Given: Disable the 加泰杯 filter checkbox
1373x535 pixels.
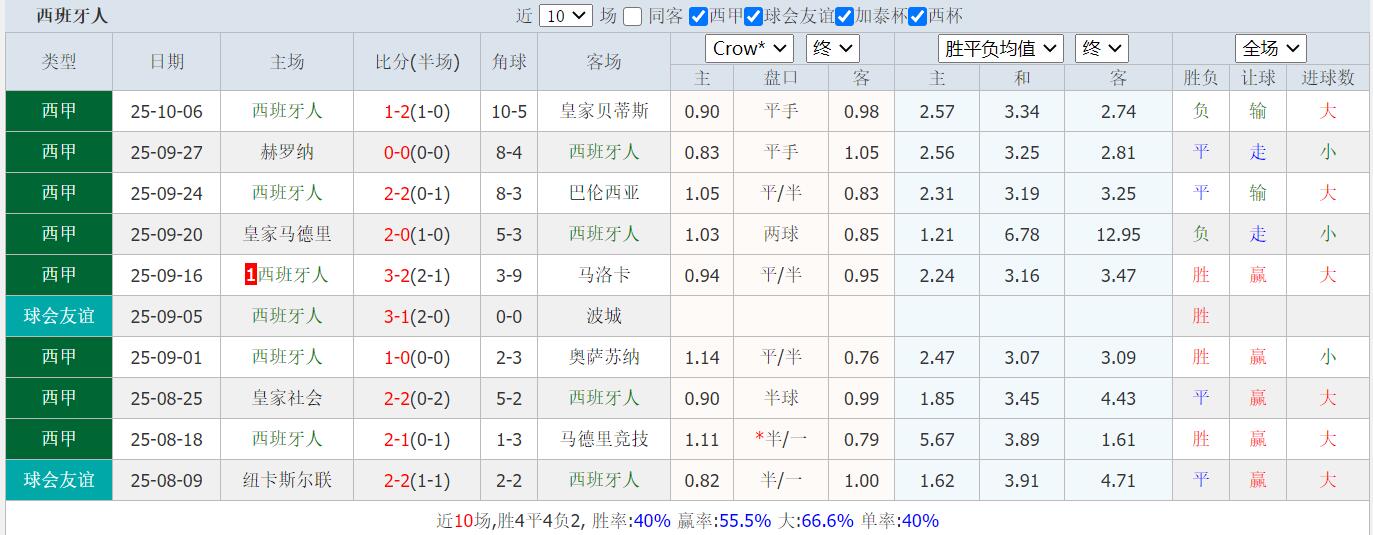Looking at the screenshot, I should click(844, 16).
